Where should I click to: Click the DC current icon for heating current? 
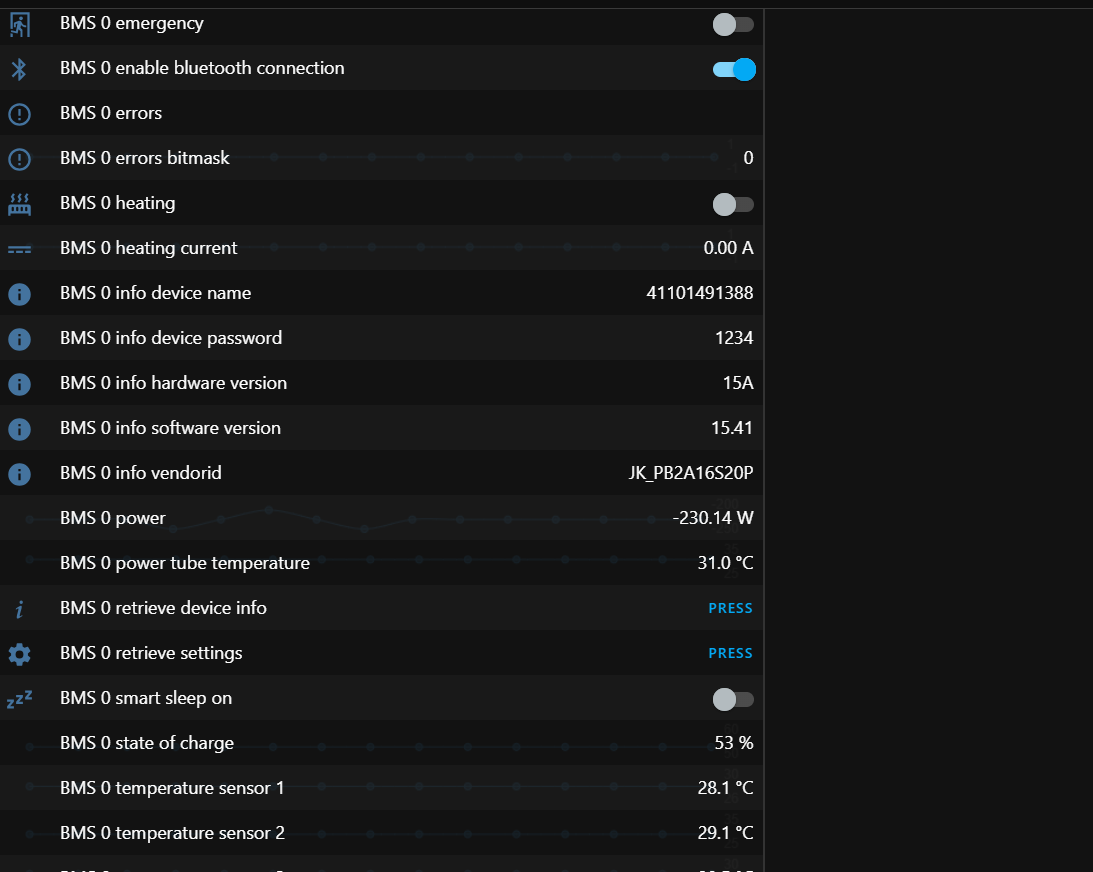click(20, 249)
